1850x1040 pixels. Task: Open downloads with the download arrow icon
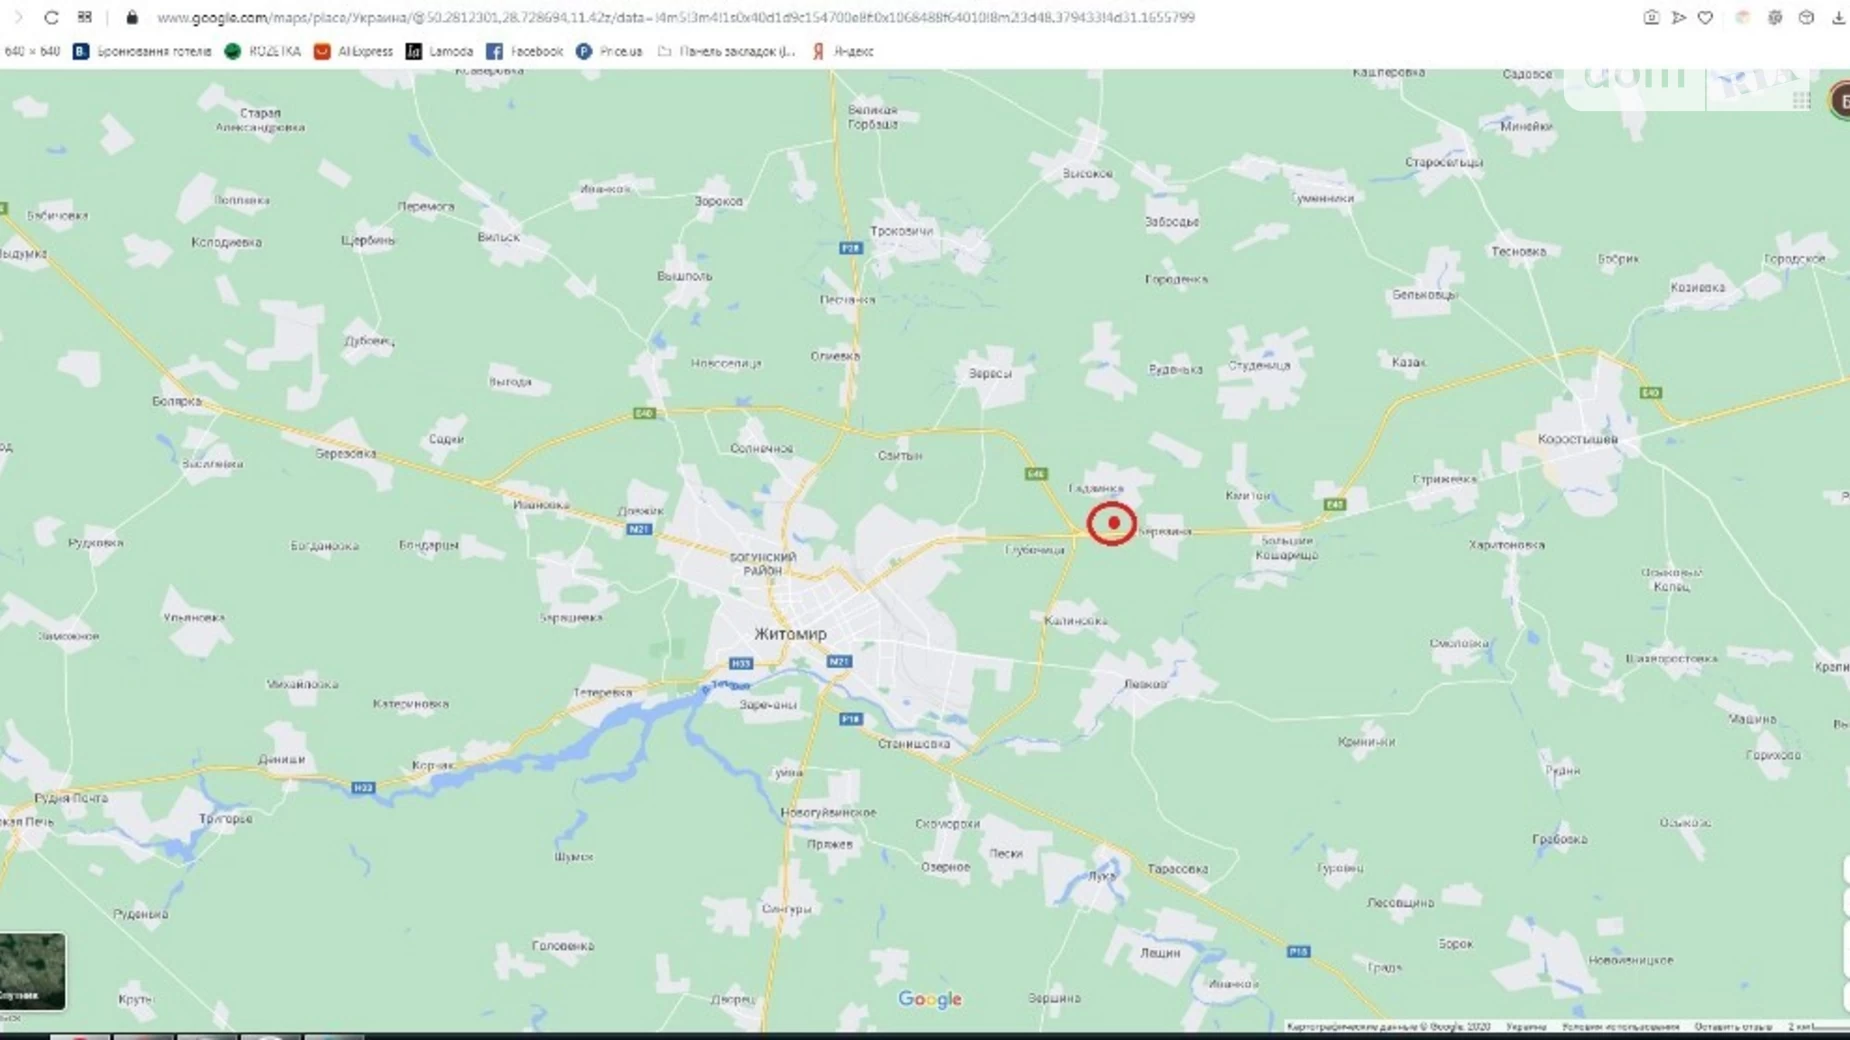click(x=1838, y=17)
